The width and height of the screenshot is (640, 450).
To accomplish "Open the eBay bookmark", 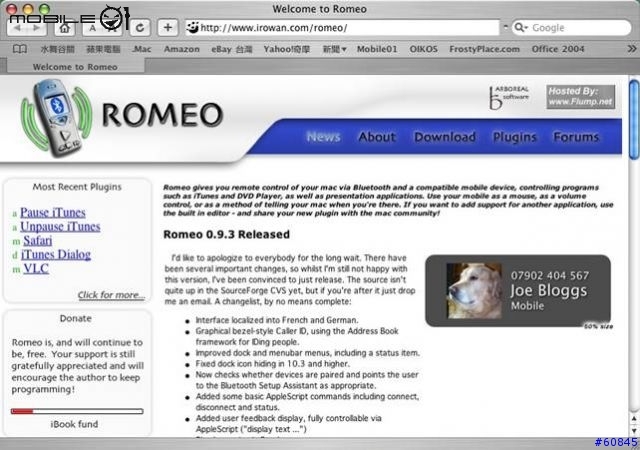I will pyautogui.click(x=231, y=49).
